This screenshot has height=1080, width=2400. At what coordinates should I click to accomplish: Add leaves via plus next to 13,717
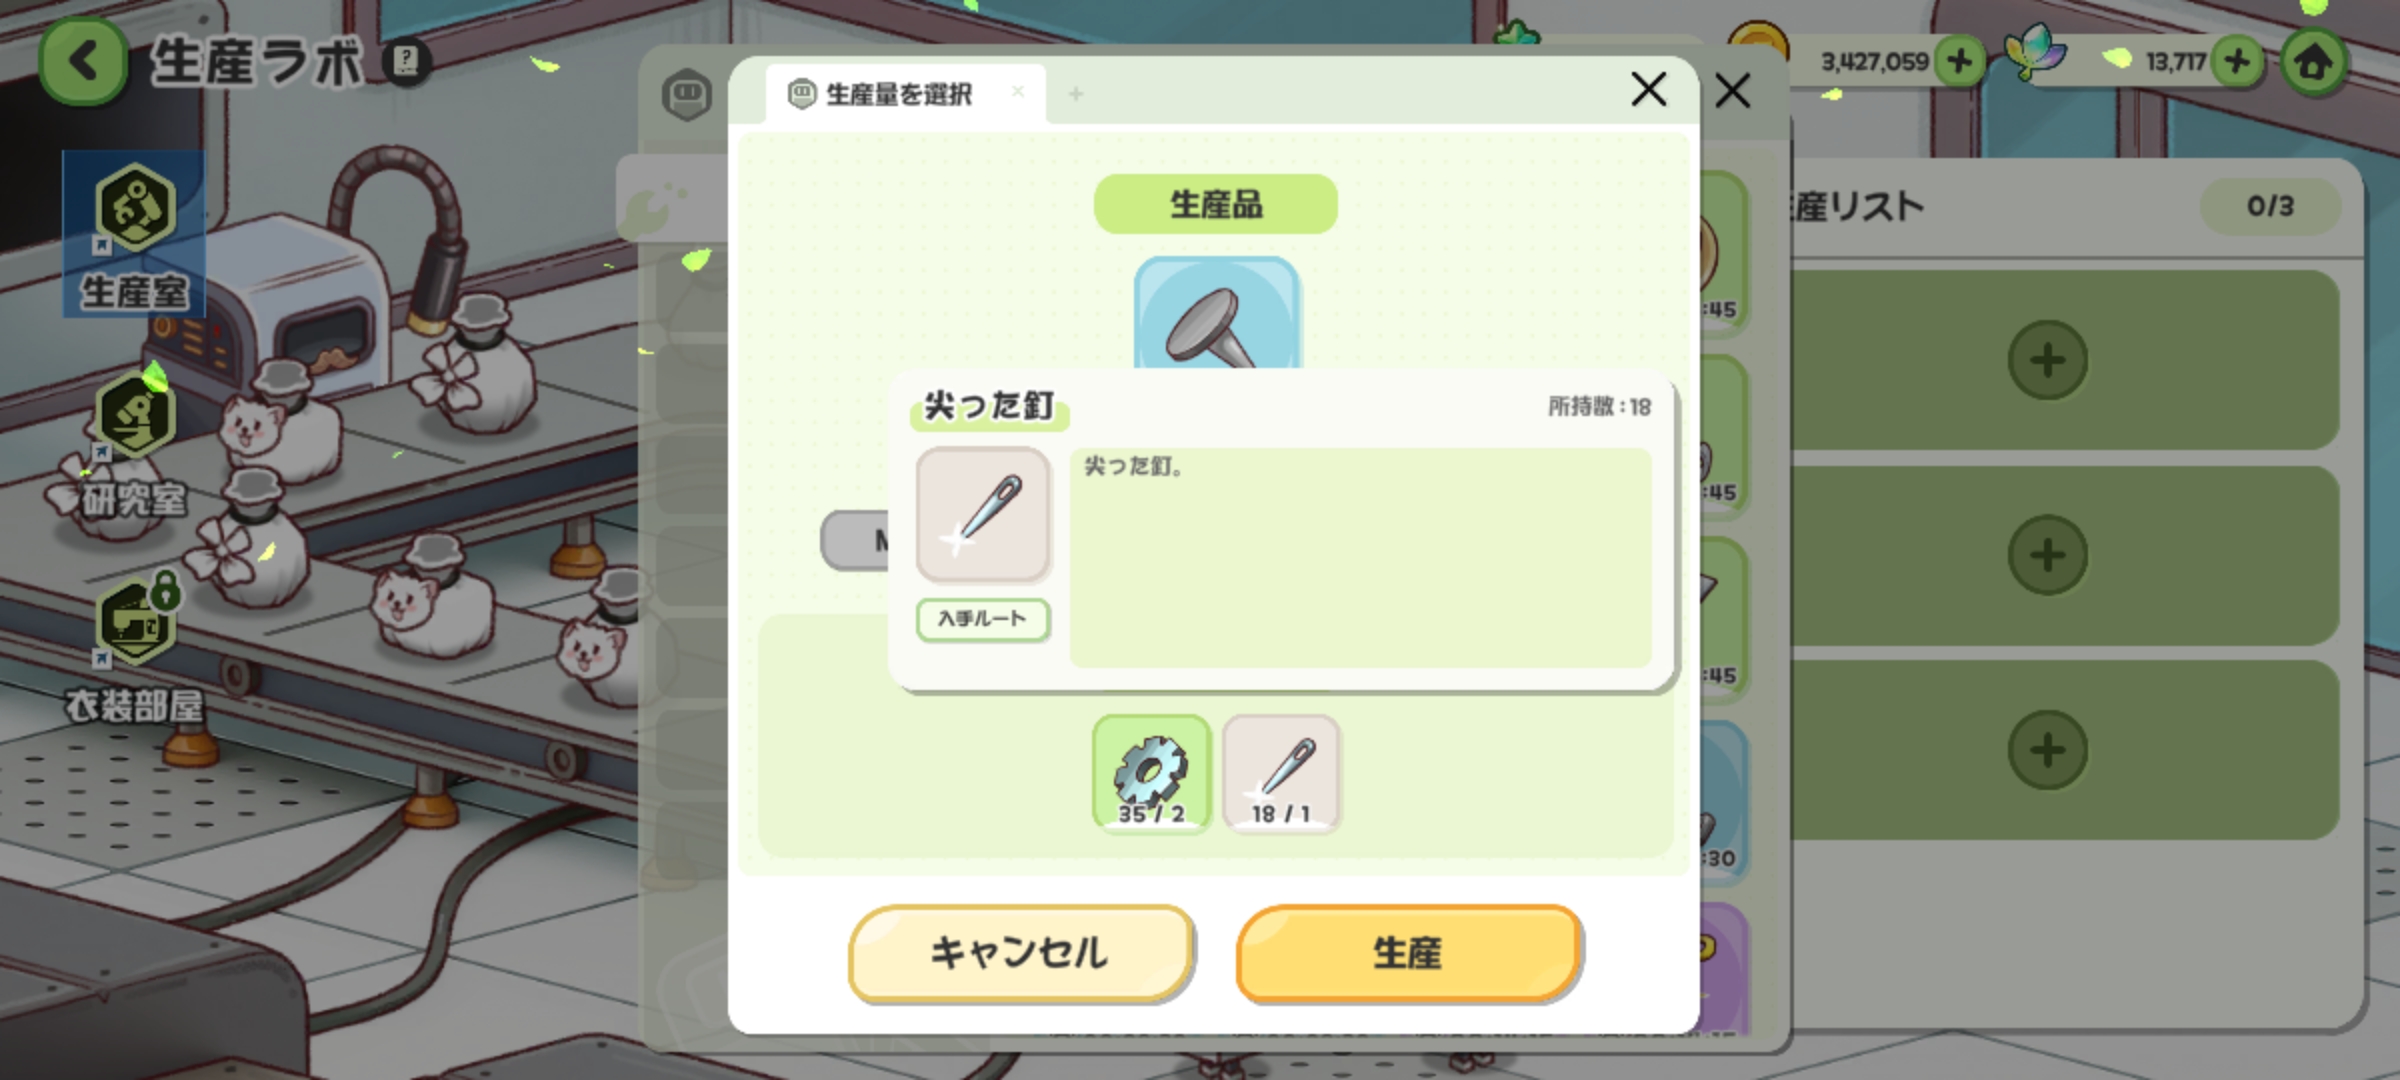coord(2237,62)
